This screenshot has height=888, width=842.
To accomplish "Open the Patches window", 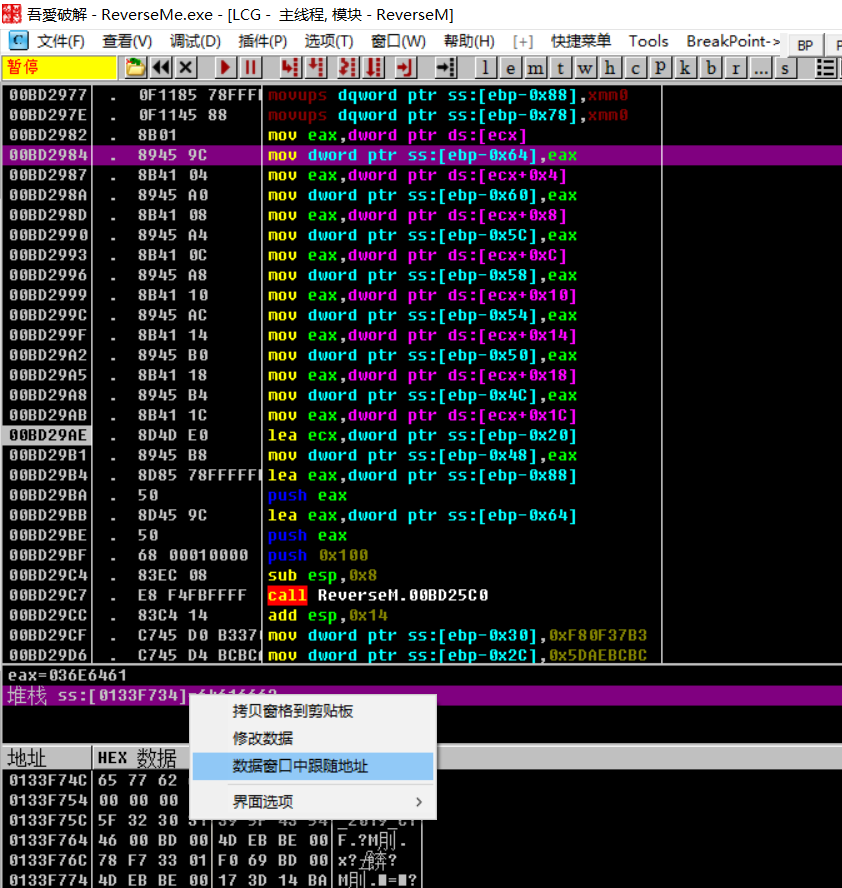I will click(x=659, y=68).
